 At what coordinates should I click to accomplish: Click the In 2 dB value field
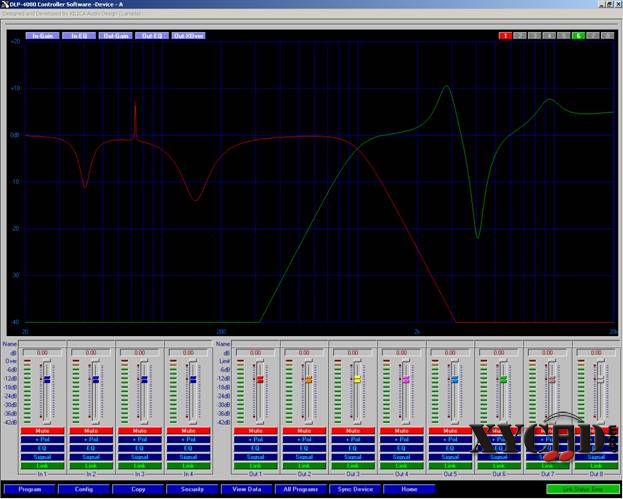[91, 353]
